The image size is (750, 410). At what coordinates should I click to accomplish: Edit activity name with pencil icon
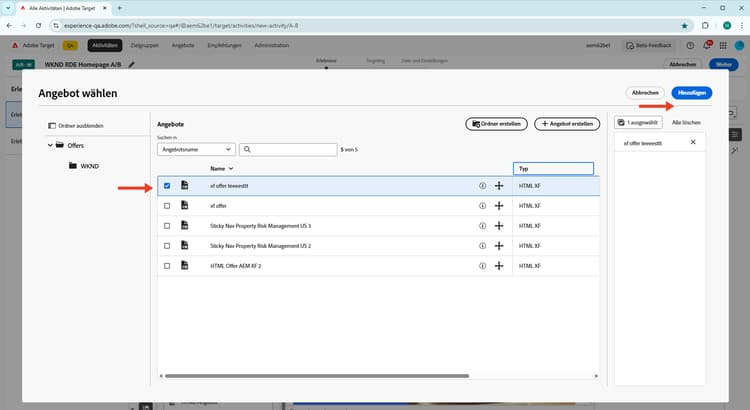click(131, 64)
